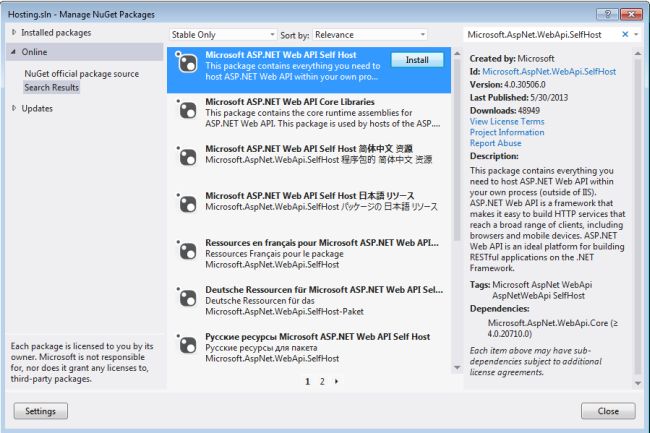Open the Project Information link
The width and height of the screenshot is (650, 433).
click(507, 132)
